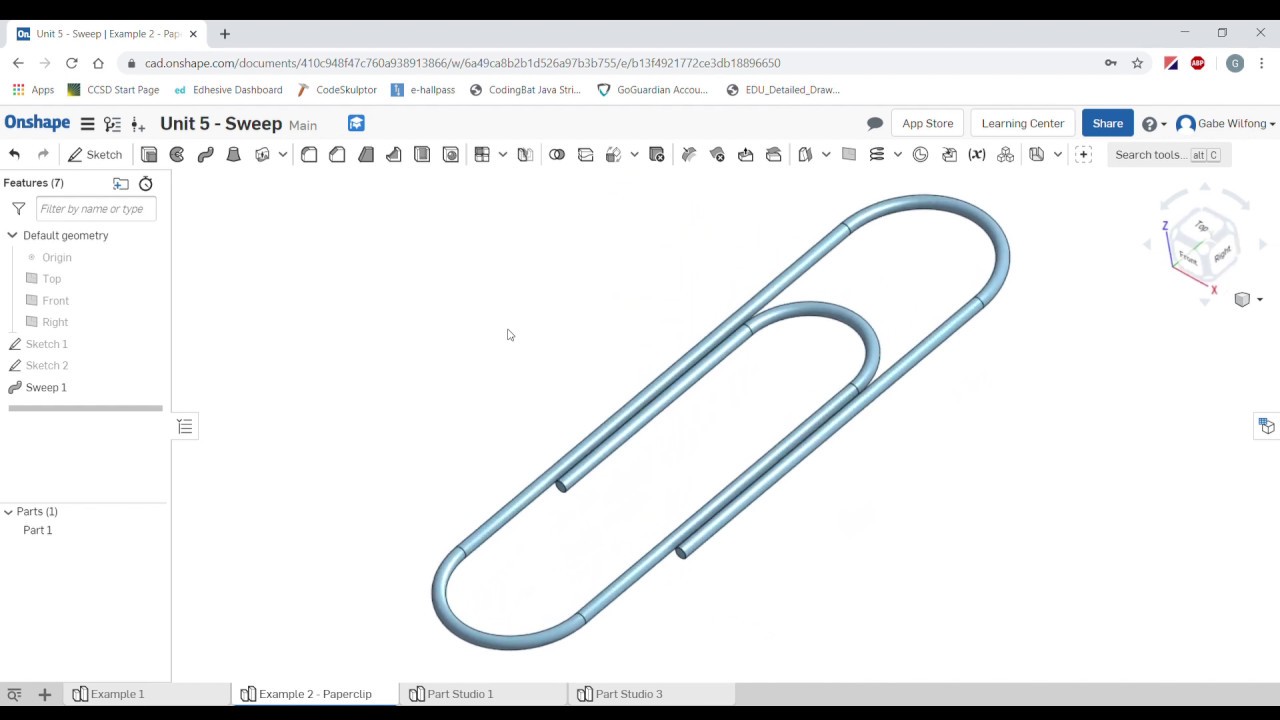Toggle the feature list panel icon
This screenshot has height=720, width=1280.
[185, 427]
